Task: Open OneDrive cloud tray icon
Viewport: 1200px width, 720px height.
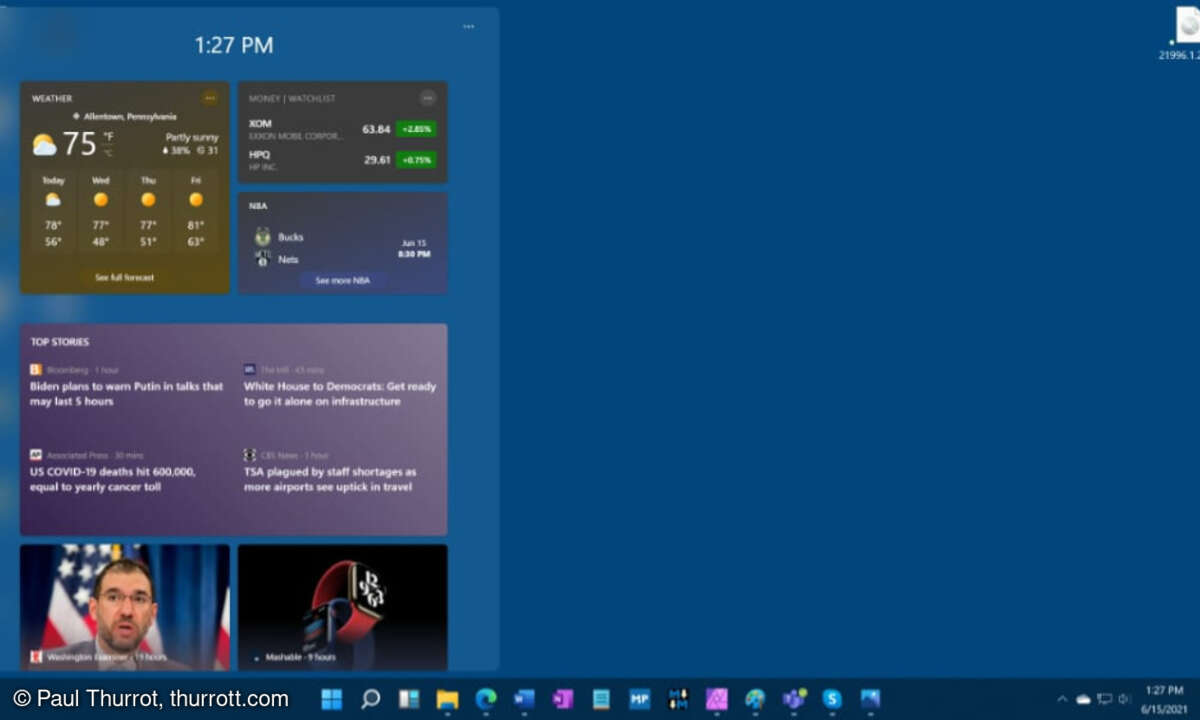Action: coord(1083,699)
